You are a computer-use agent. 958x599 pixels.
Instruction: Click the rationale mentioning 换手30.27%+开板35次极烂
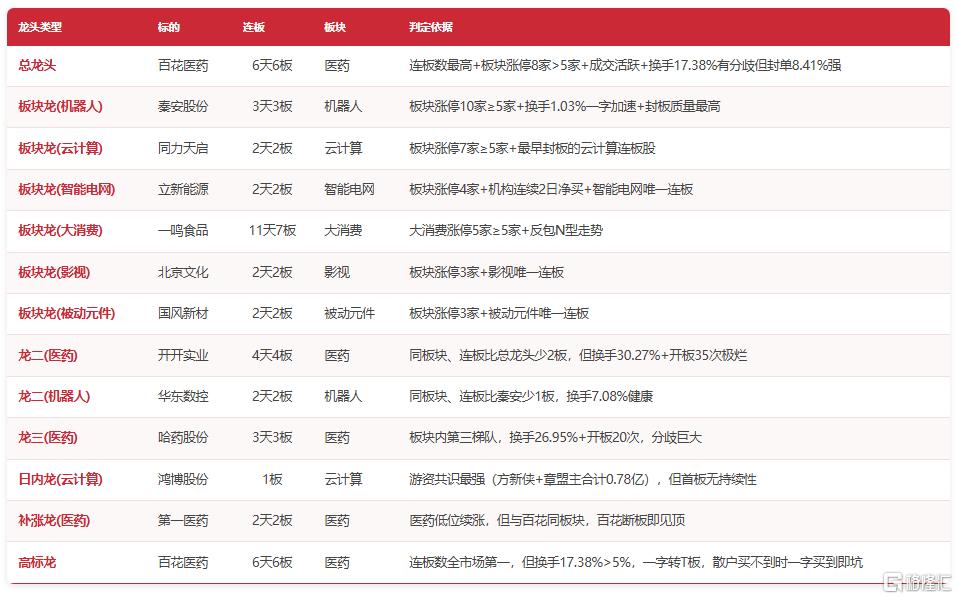[x=578, y=356]
